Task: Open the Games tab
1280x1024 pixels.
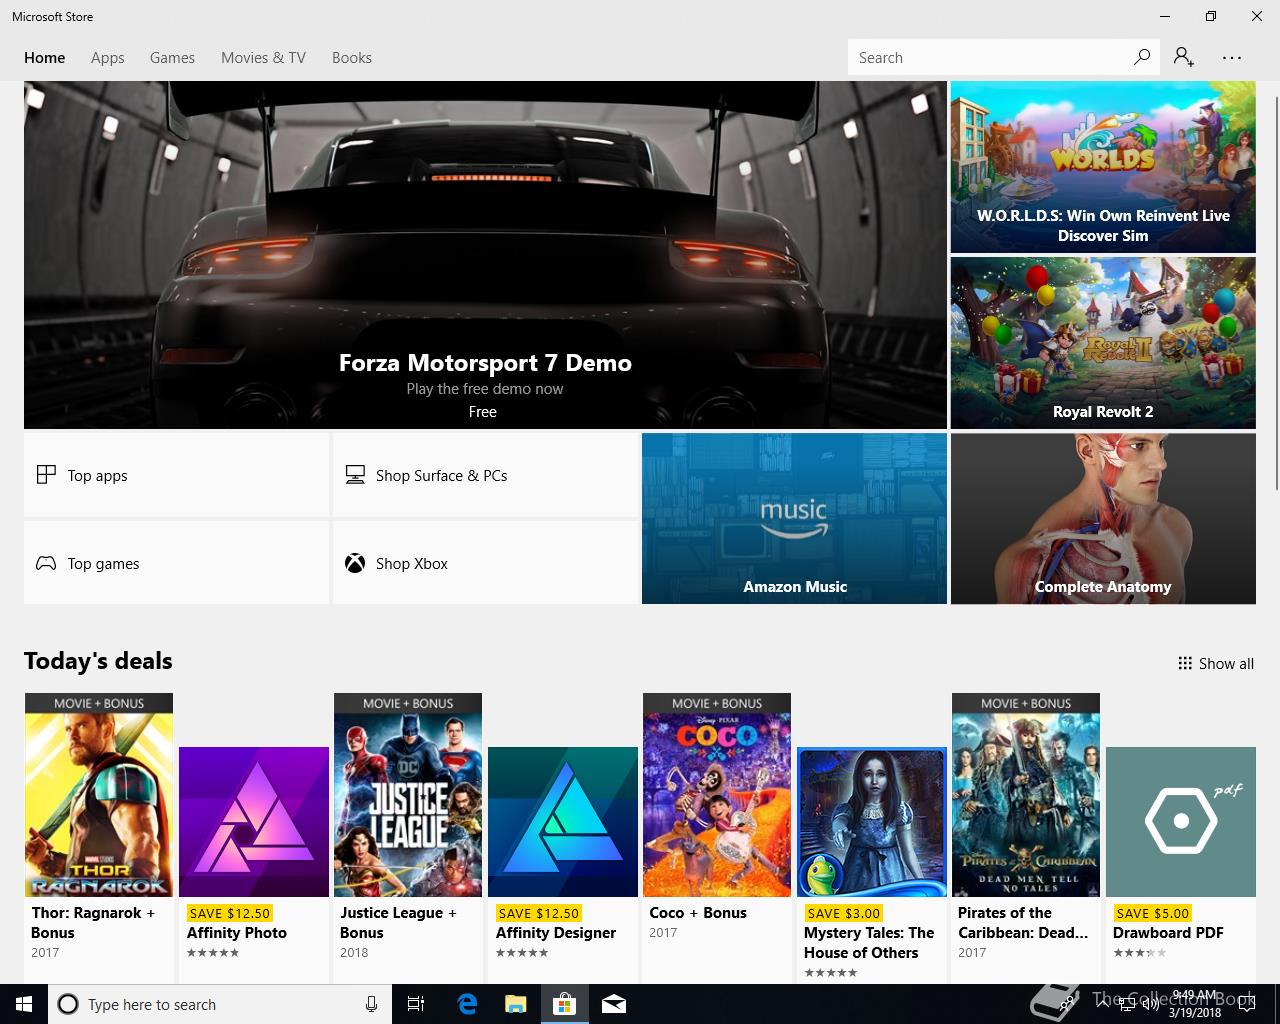Action: 172,58
